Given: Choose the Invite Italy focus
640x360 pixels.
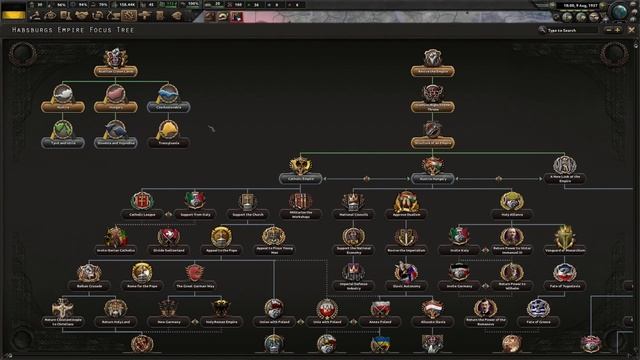Looking at the screenshot, I should [x=459, y=242].
